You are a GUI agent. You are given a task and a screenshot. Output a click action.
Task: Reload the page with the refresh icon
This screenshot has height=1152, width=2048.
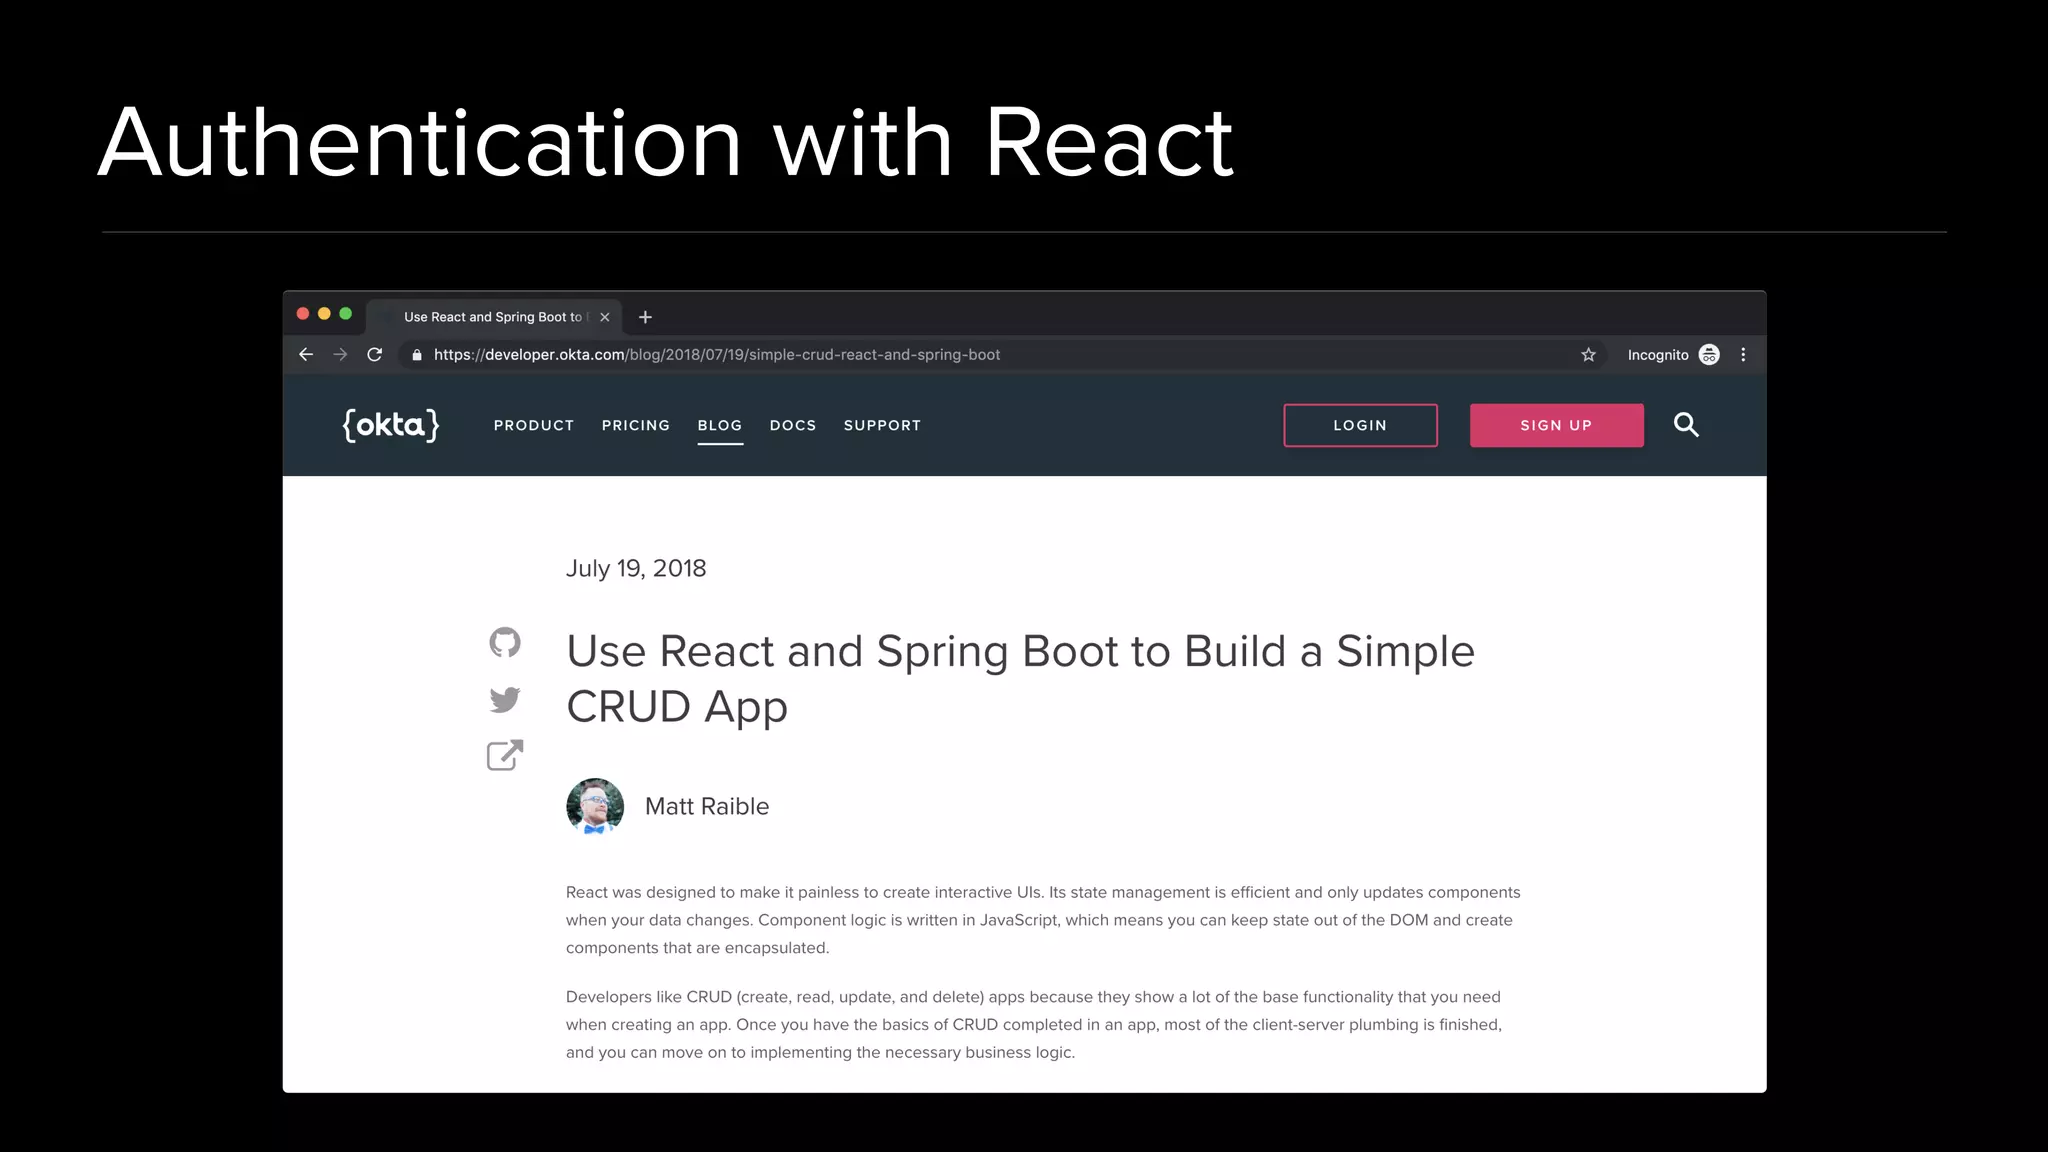click(375, 355)
